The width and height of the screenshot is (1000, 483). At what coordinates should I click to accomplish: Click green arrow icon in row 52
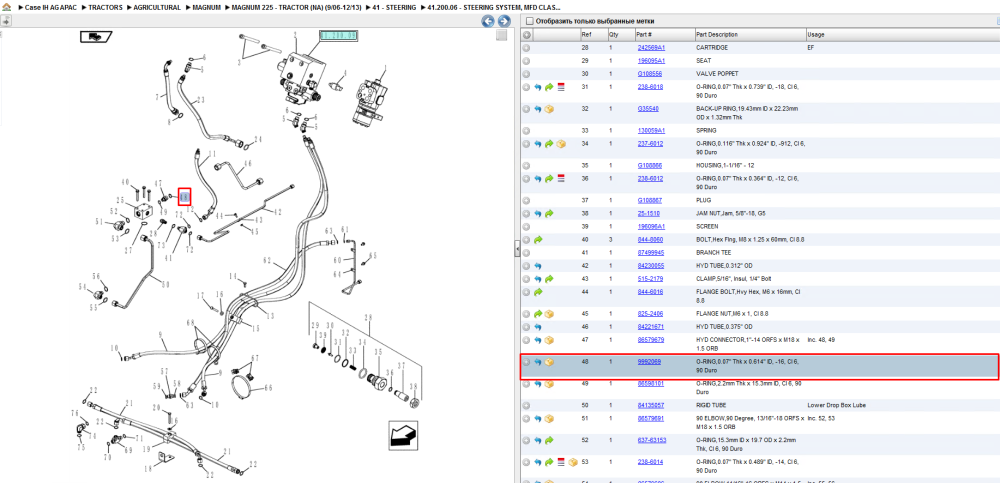pyautogui.click(x=549, y=440)
